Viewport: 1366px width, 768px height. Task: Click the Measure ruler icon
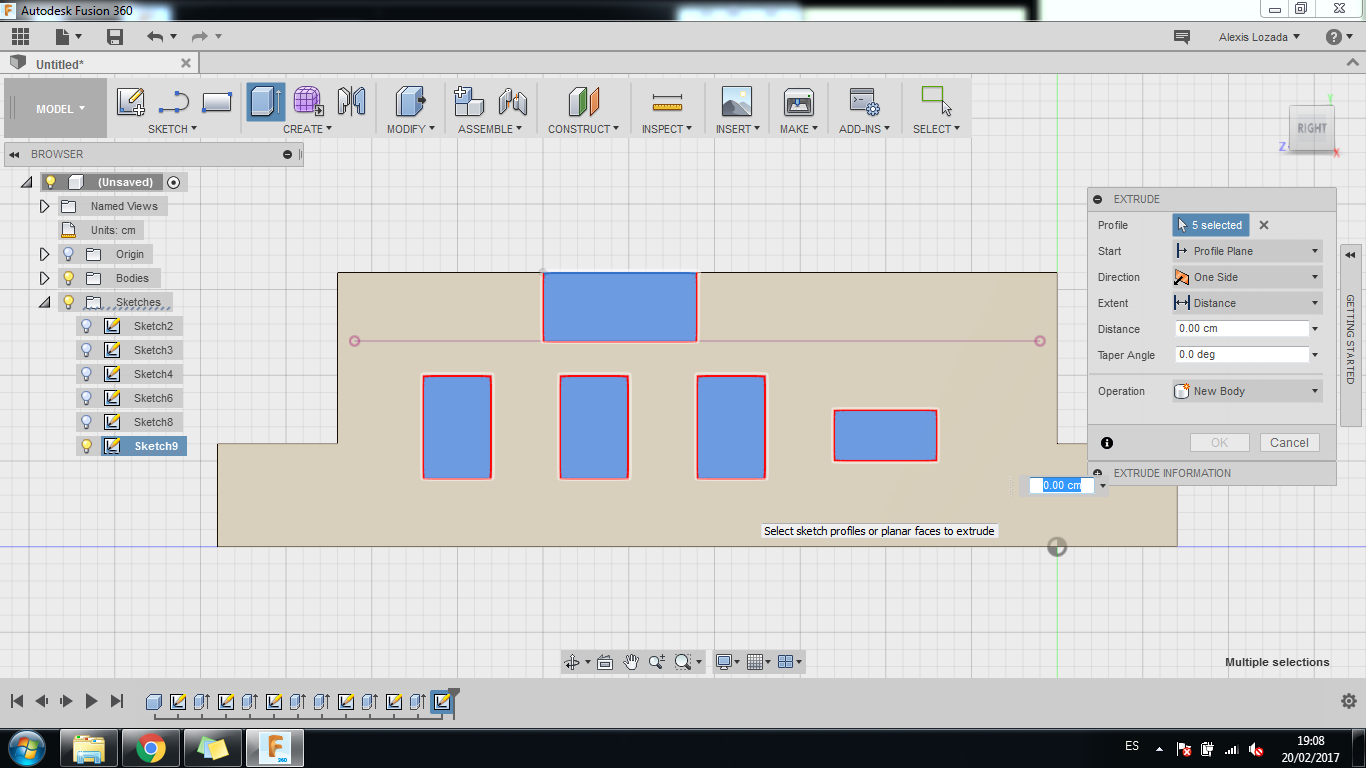click(667, 102)
